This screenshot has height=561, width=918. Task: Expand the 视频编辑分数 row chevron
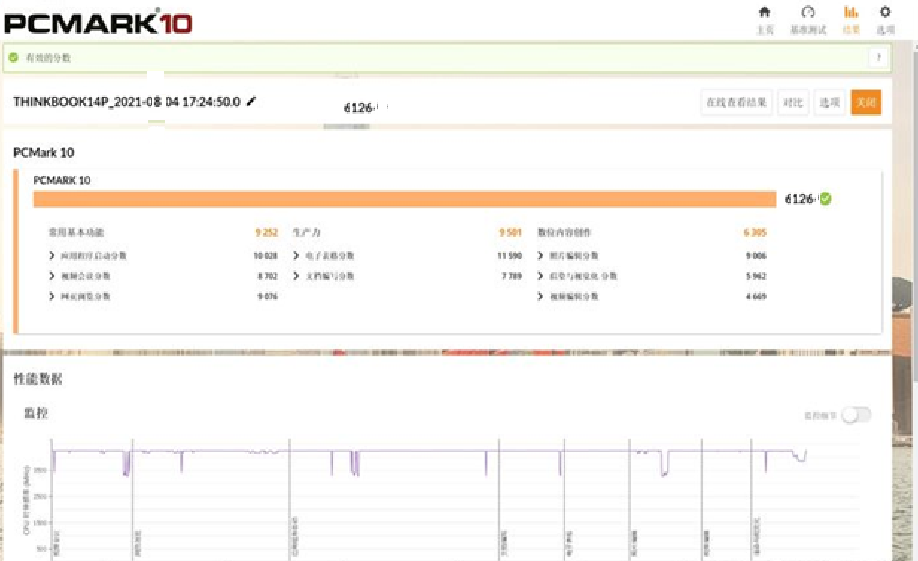tap(540, 296)
